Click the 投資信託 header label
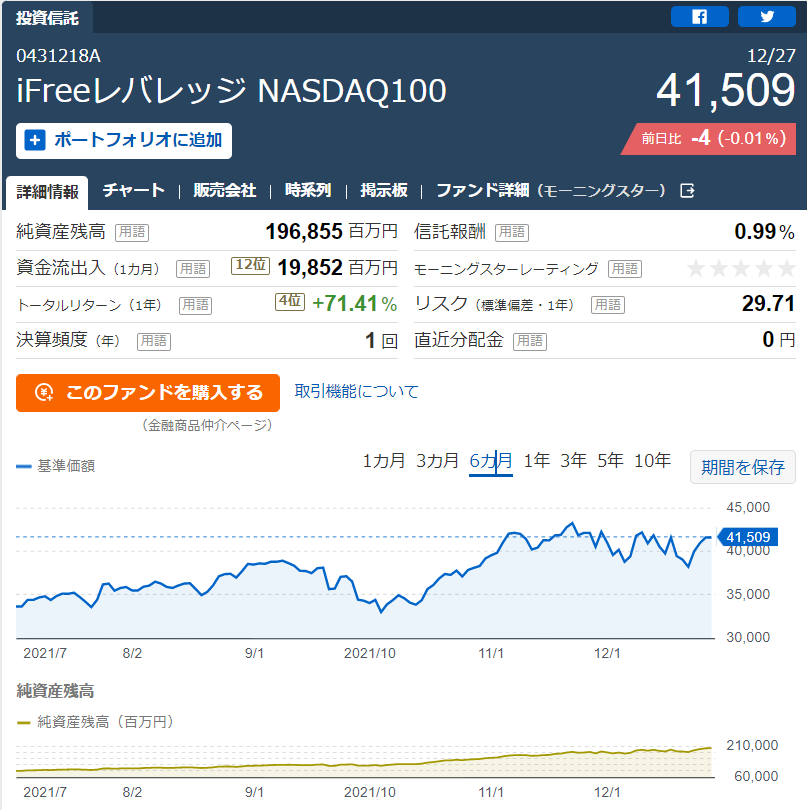 47,18
